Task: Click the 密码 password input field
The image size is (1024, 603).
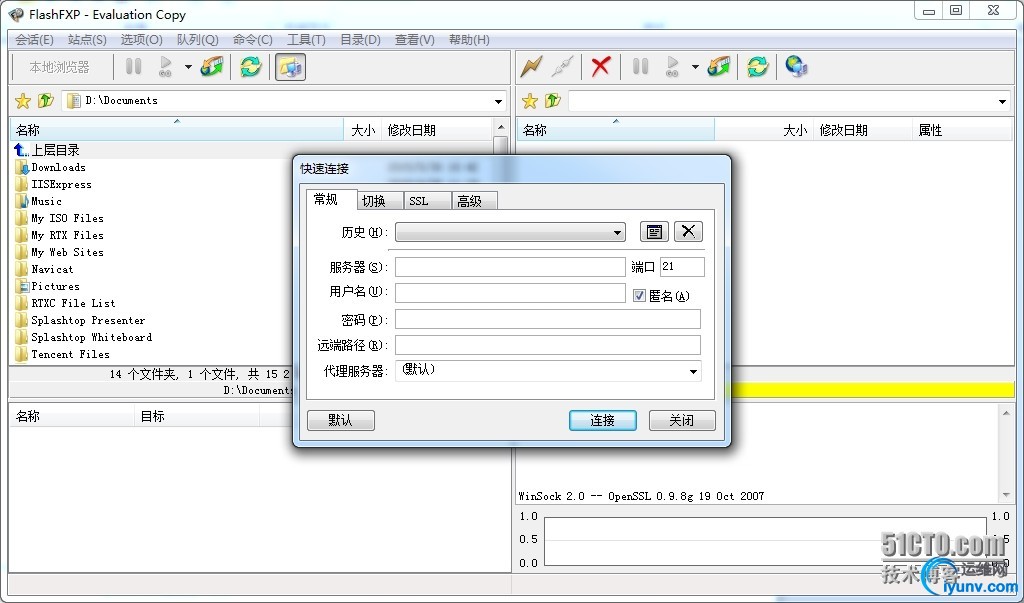Action: (x=548, y=319)
